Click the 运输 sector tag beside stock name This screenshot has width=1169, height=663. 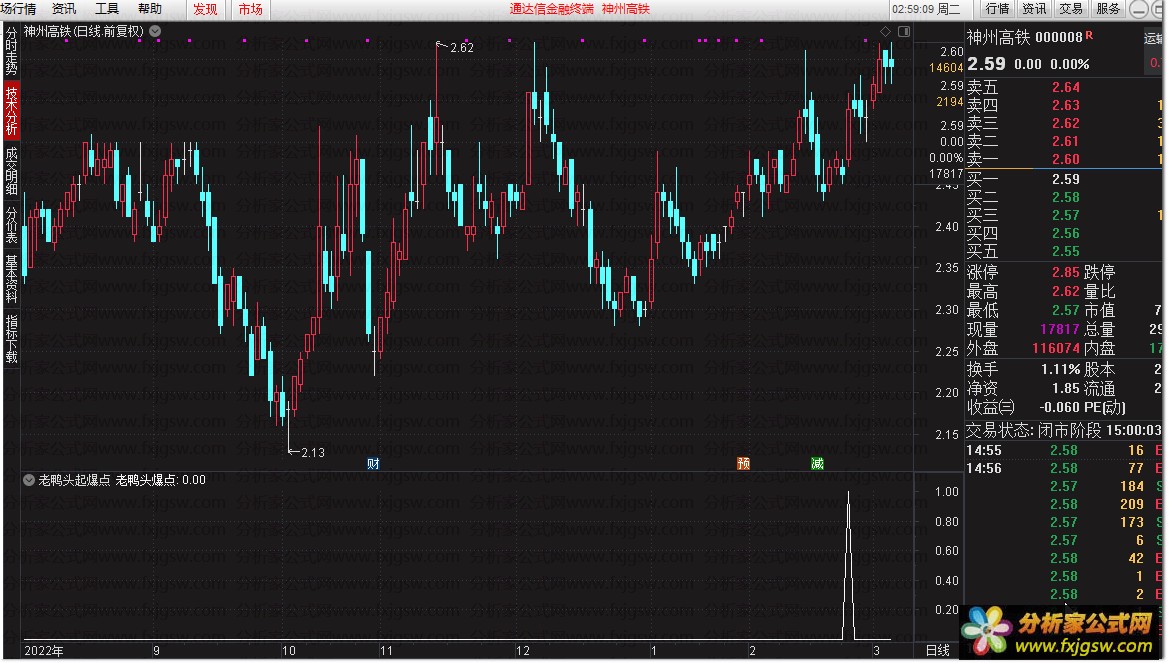[1154, 37]
